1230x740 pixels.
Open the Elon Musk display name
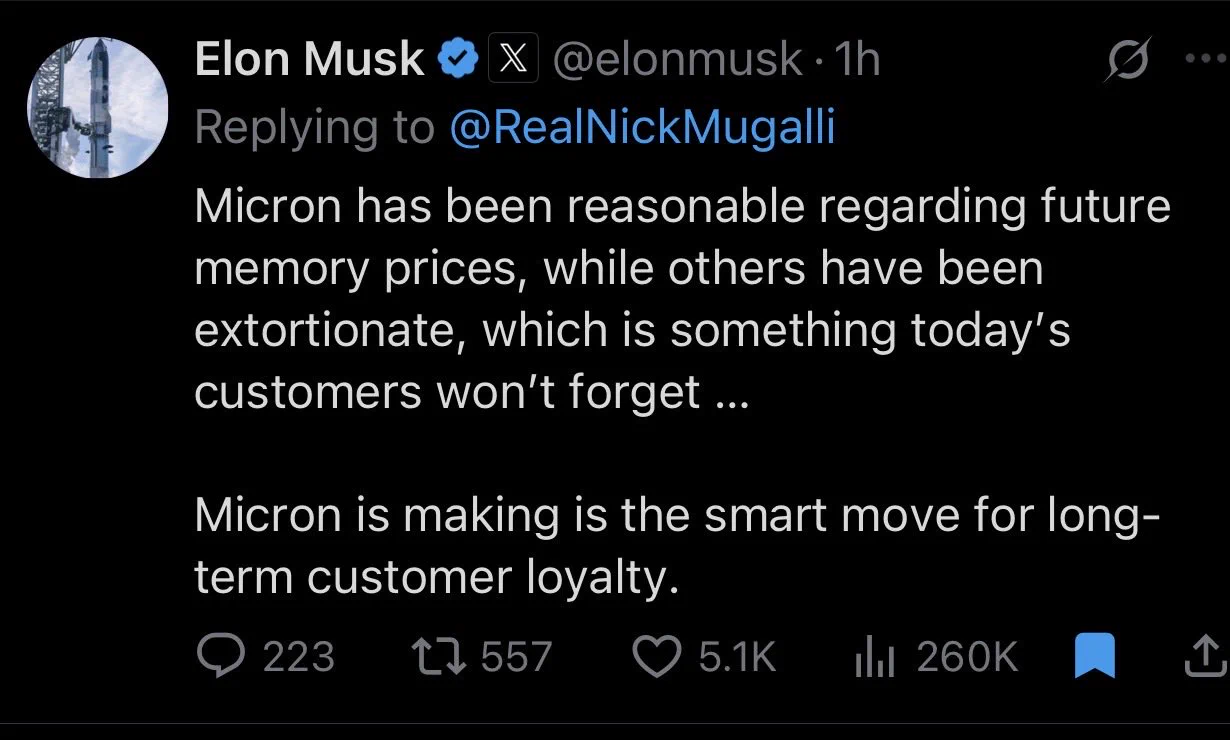click(309, 60)
